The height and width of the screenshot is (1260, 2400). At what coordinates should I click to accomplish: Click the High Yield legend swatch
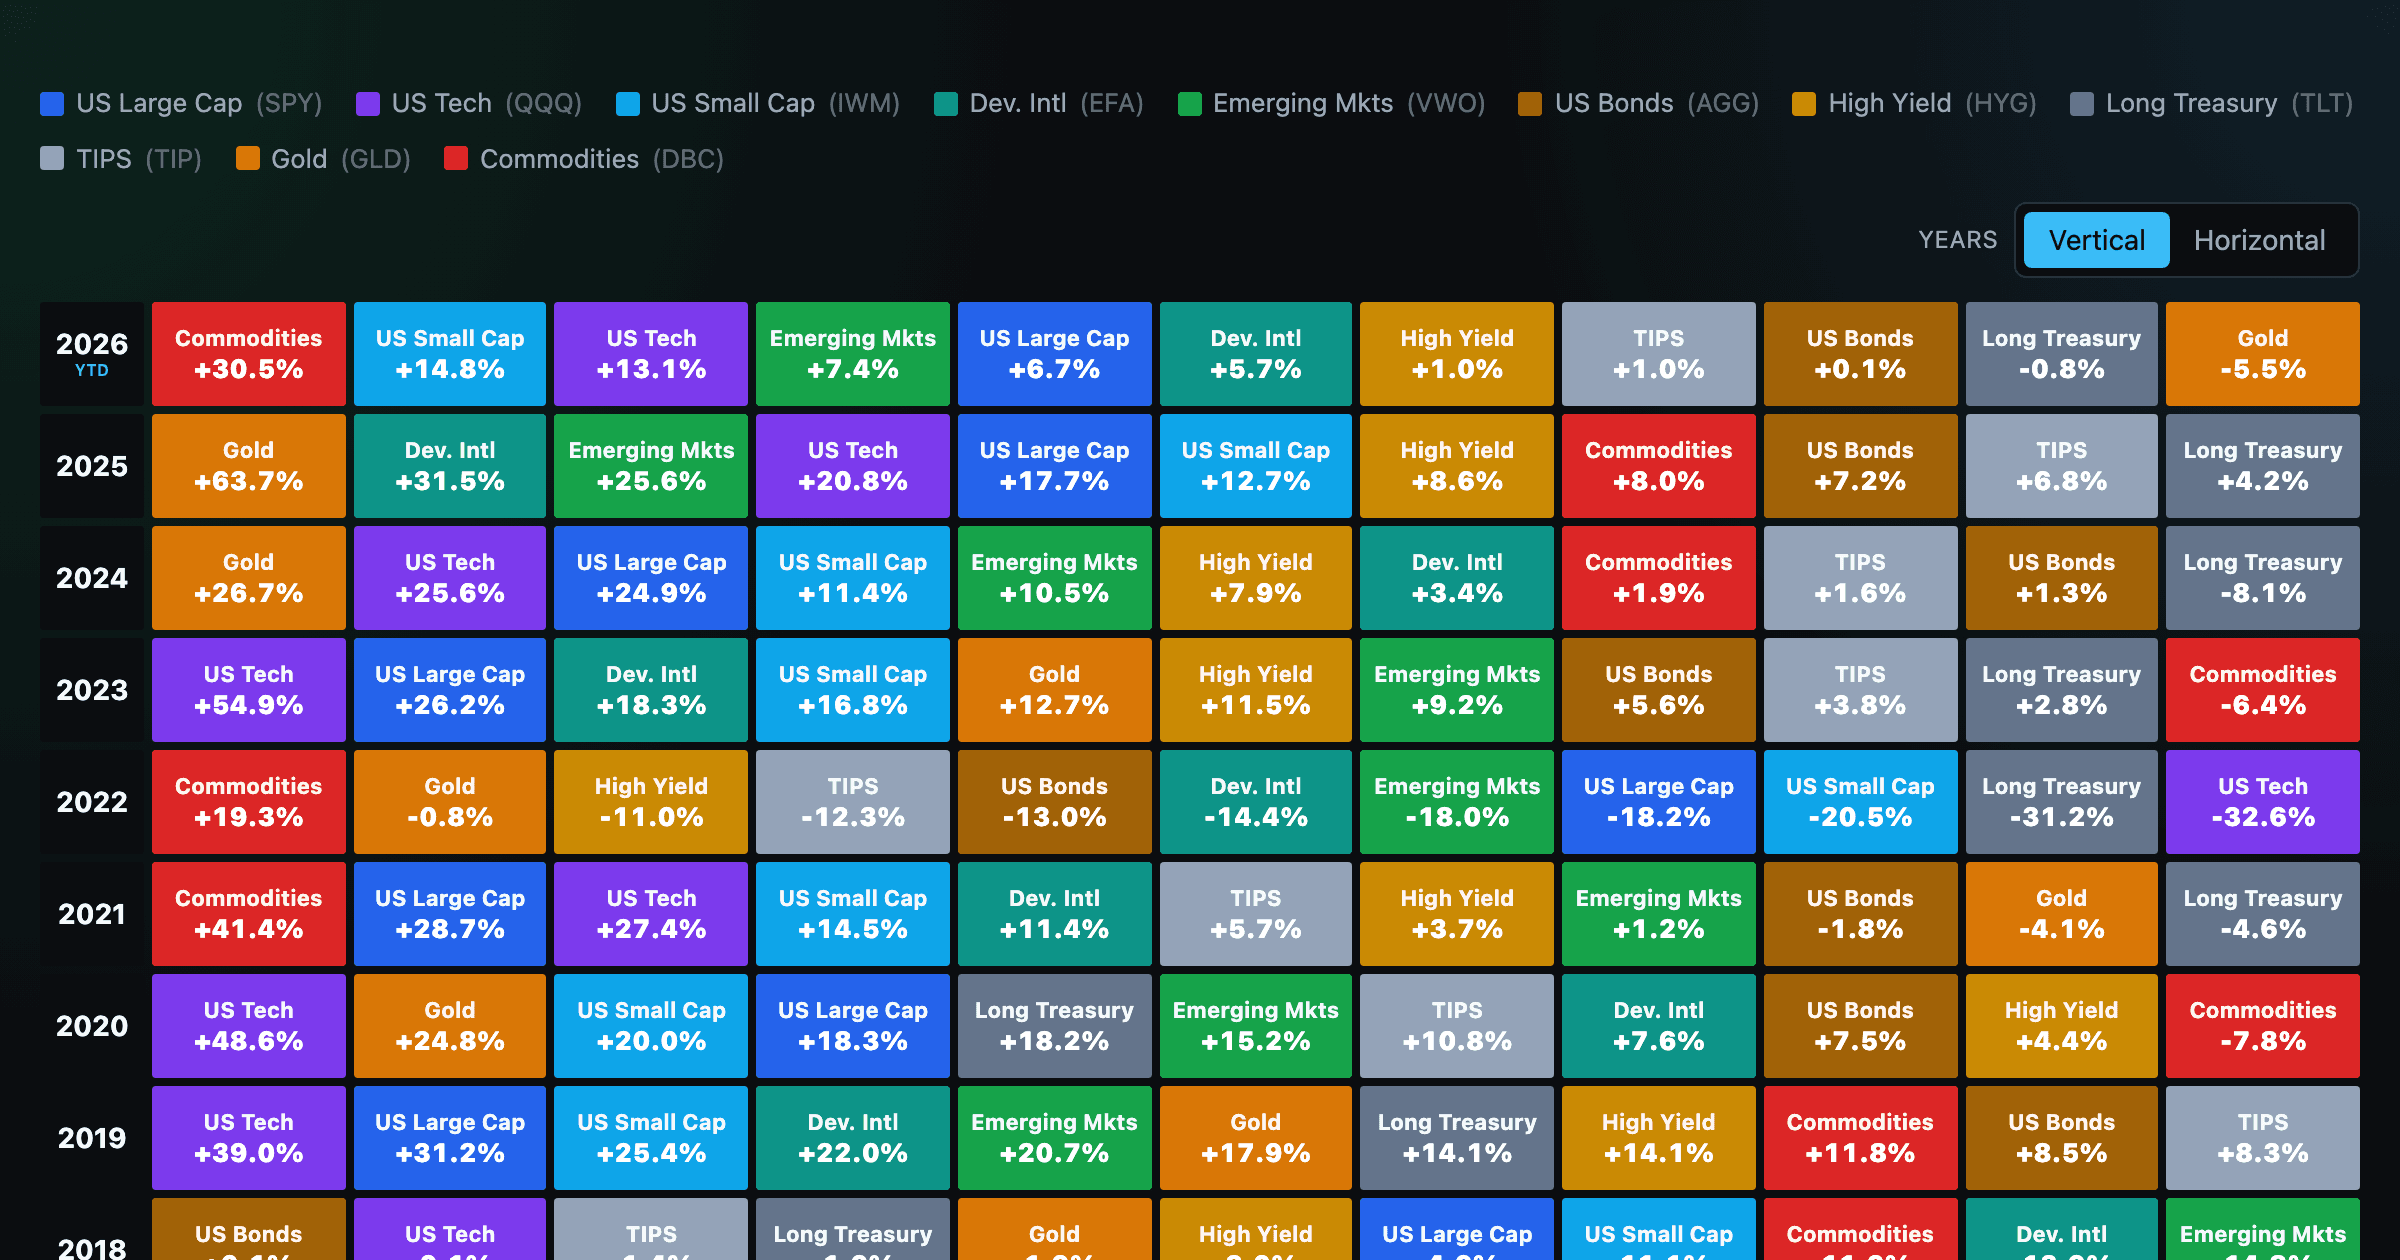coord(1804,104)
